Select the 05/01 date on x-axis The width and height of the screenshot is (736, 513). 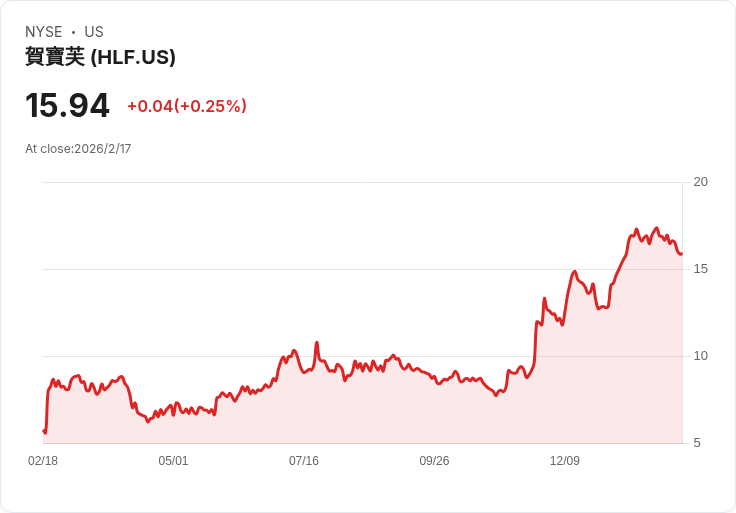coord(173,461)
